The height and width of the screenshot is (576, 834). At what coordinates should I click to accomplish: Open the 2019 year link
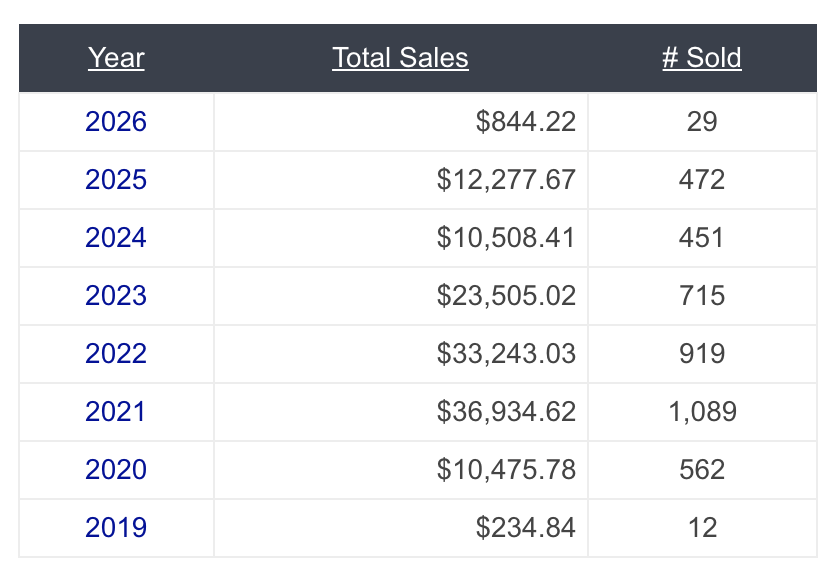click(116, 528)
